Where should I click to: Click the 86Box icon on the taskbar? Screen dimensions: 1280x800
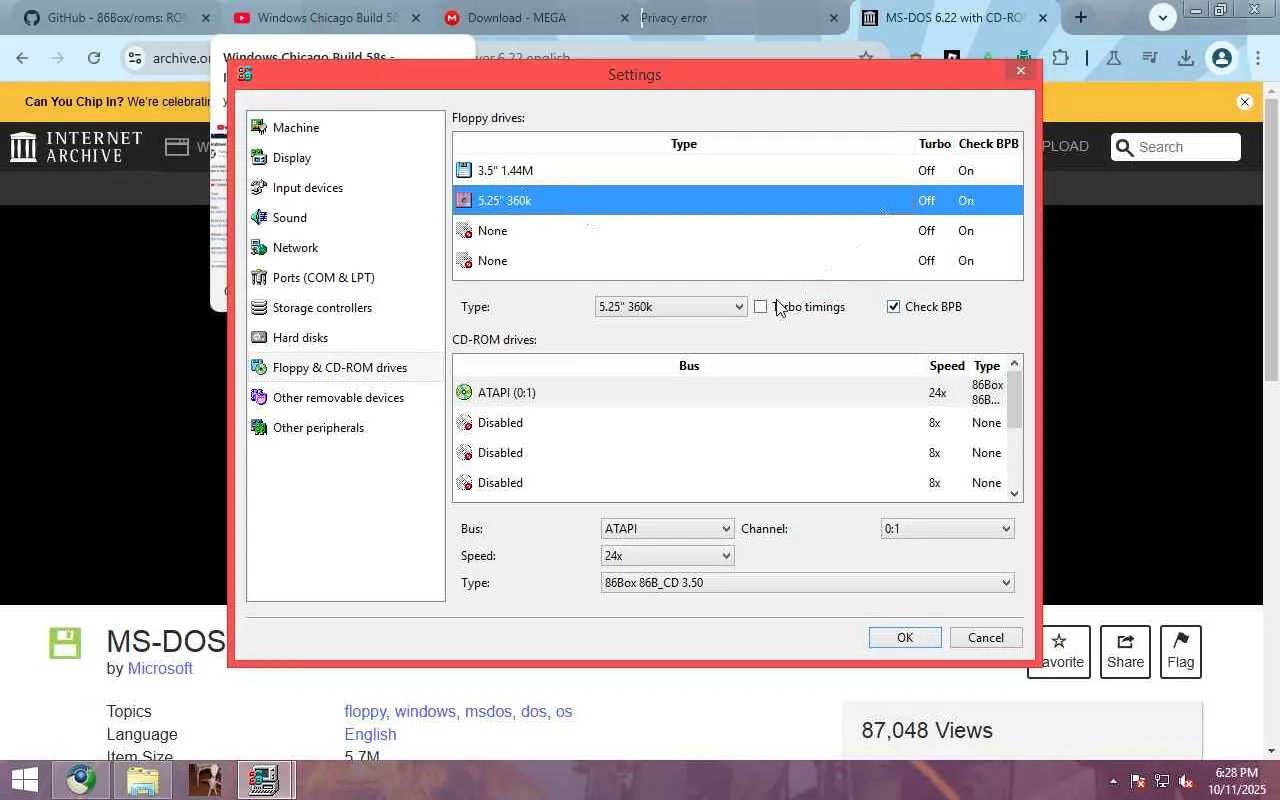tap(264, 780)
